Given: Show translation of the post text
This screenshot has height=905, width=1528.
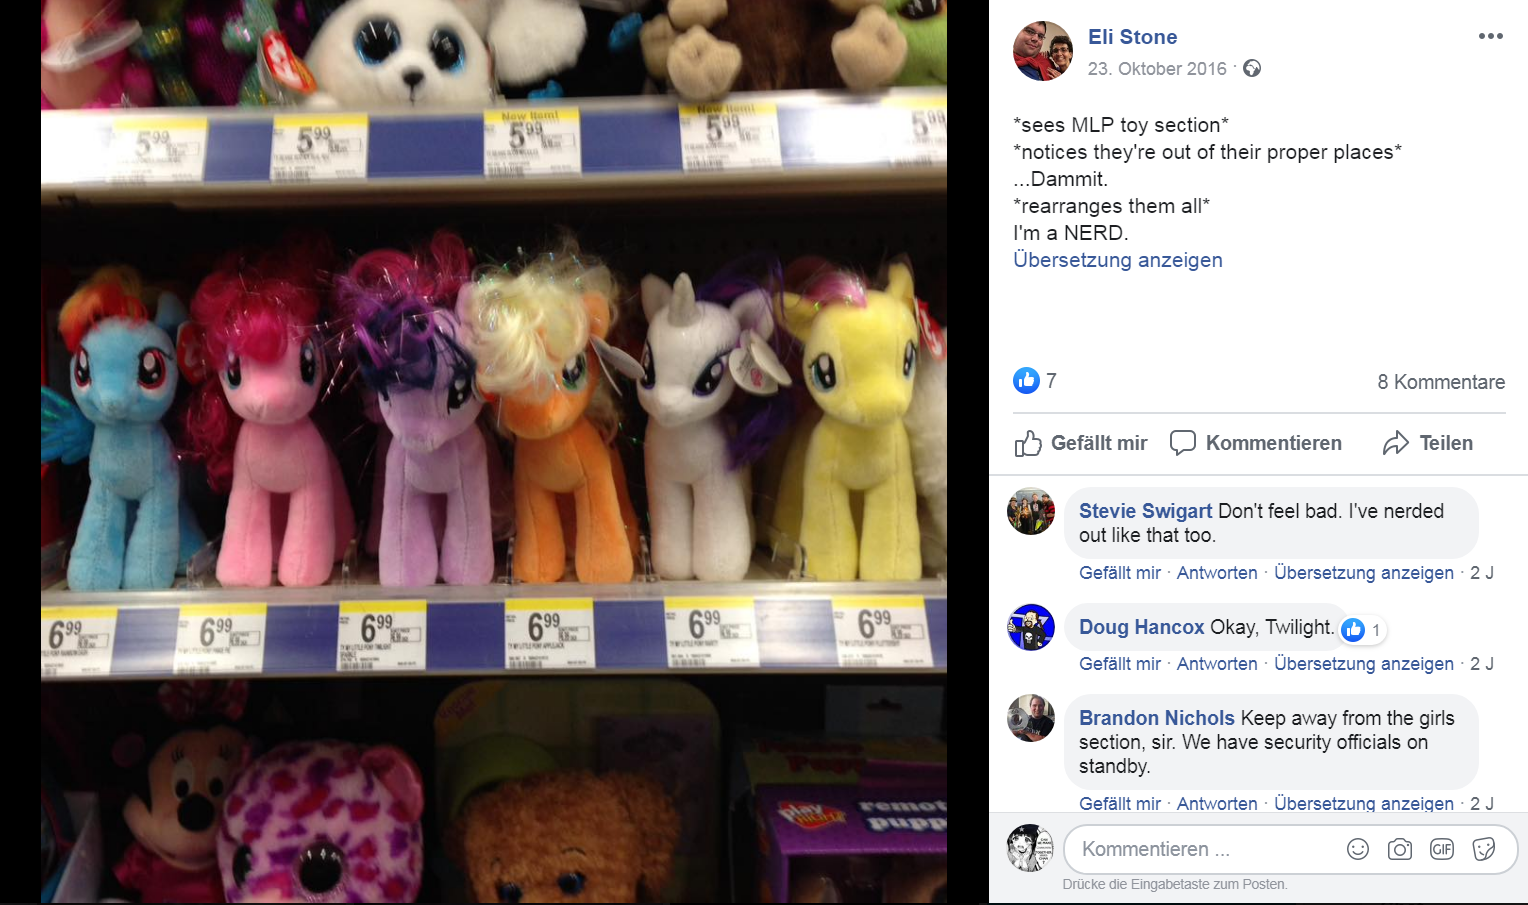Looking at the screenshot, I should 1118,260.
